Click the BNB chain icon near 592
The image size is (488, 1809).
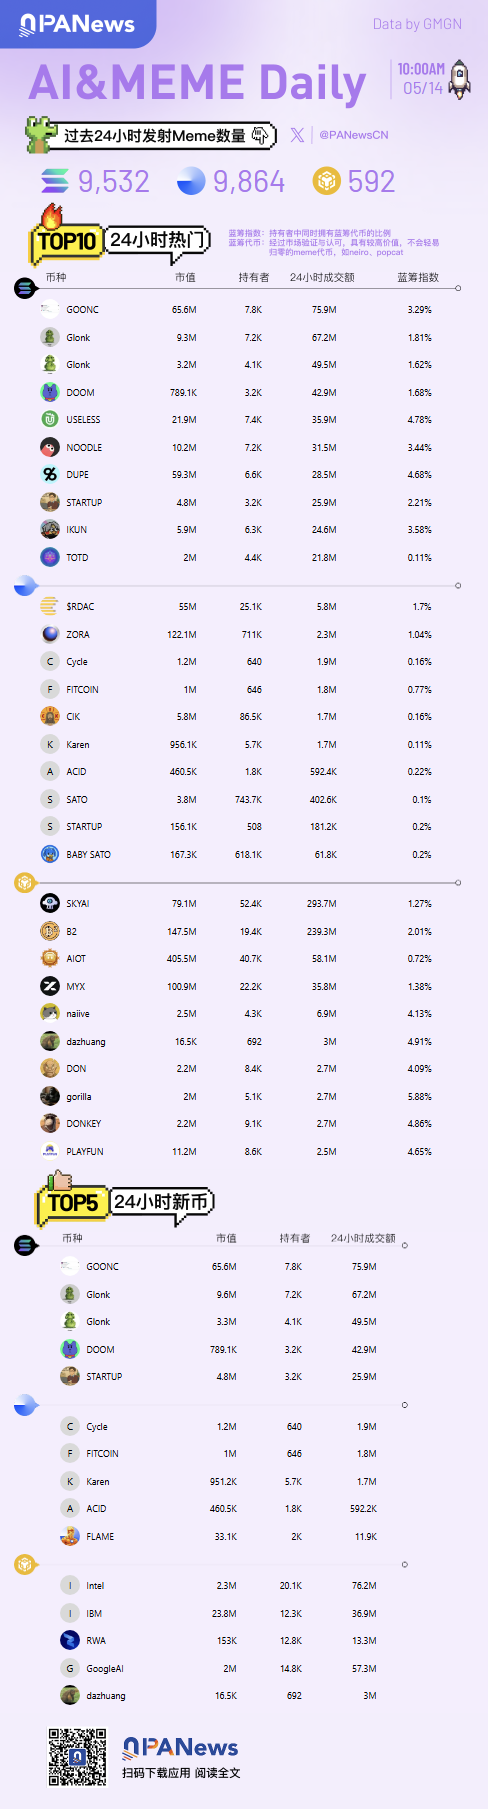327,180
